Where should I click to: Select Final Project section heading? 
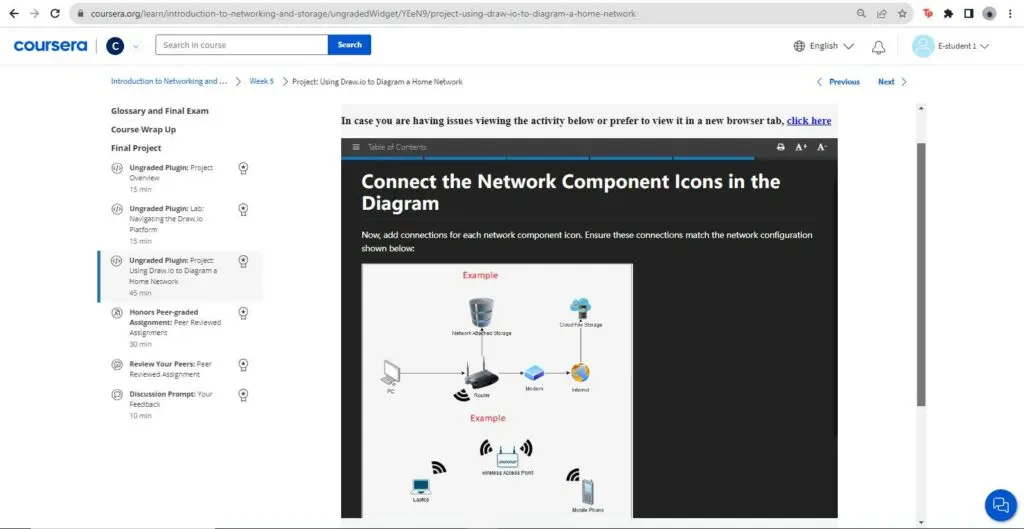coord(136,148)
